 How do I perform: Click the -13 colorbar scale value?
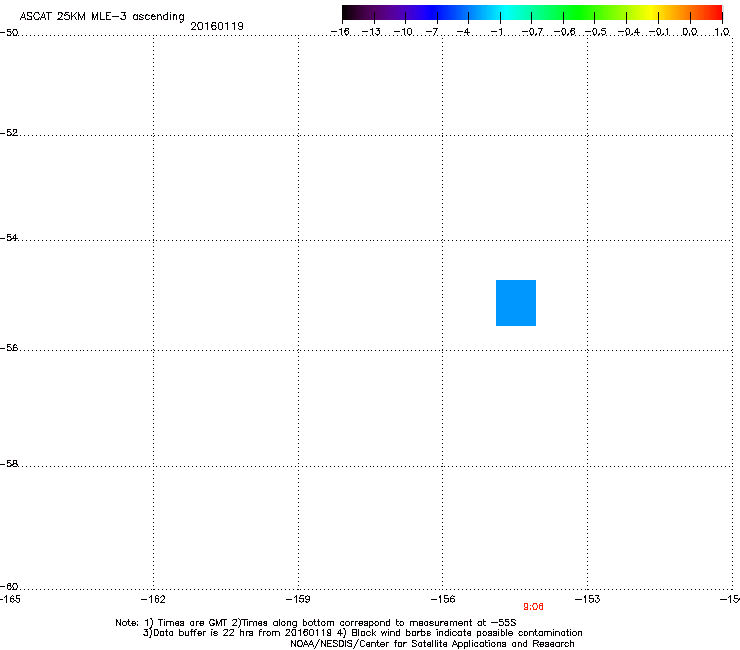pyautogui.click(x=371, y=32)
